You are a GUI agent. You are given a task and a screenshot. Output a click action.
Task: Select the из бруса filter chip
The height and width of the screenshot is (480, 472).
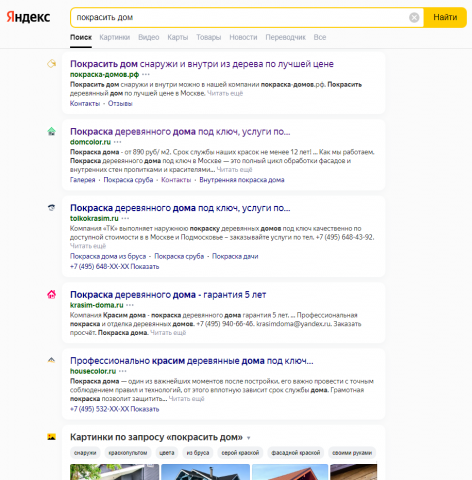(198, 453)
